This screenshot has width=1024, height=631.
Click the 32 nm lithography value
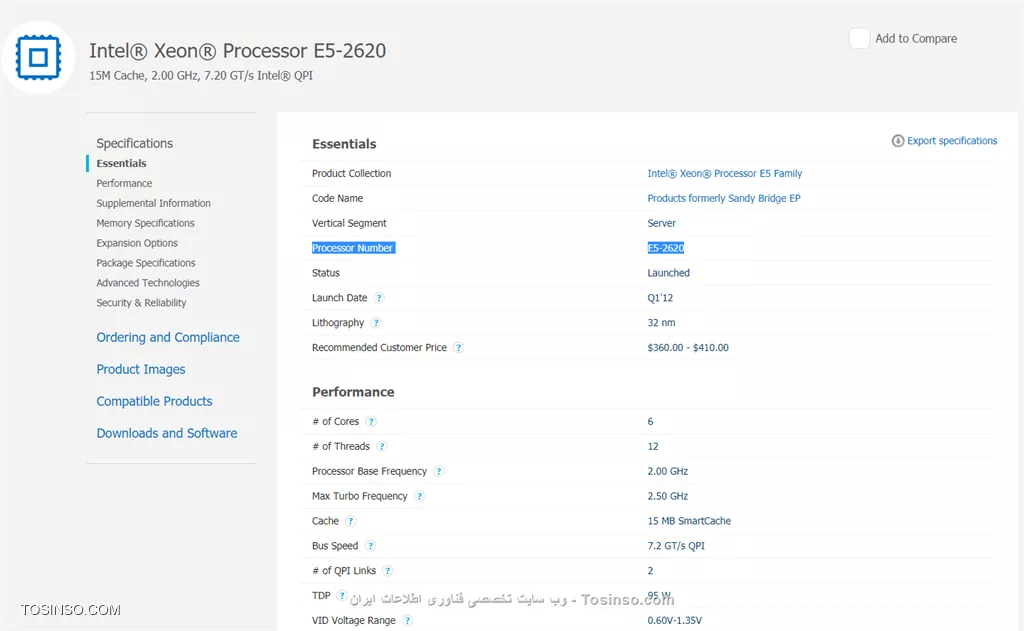click(x=661, y=322)
